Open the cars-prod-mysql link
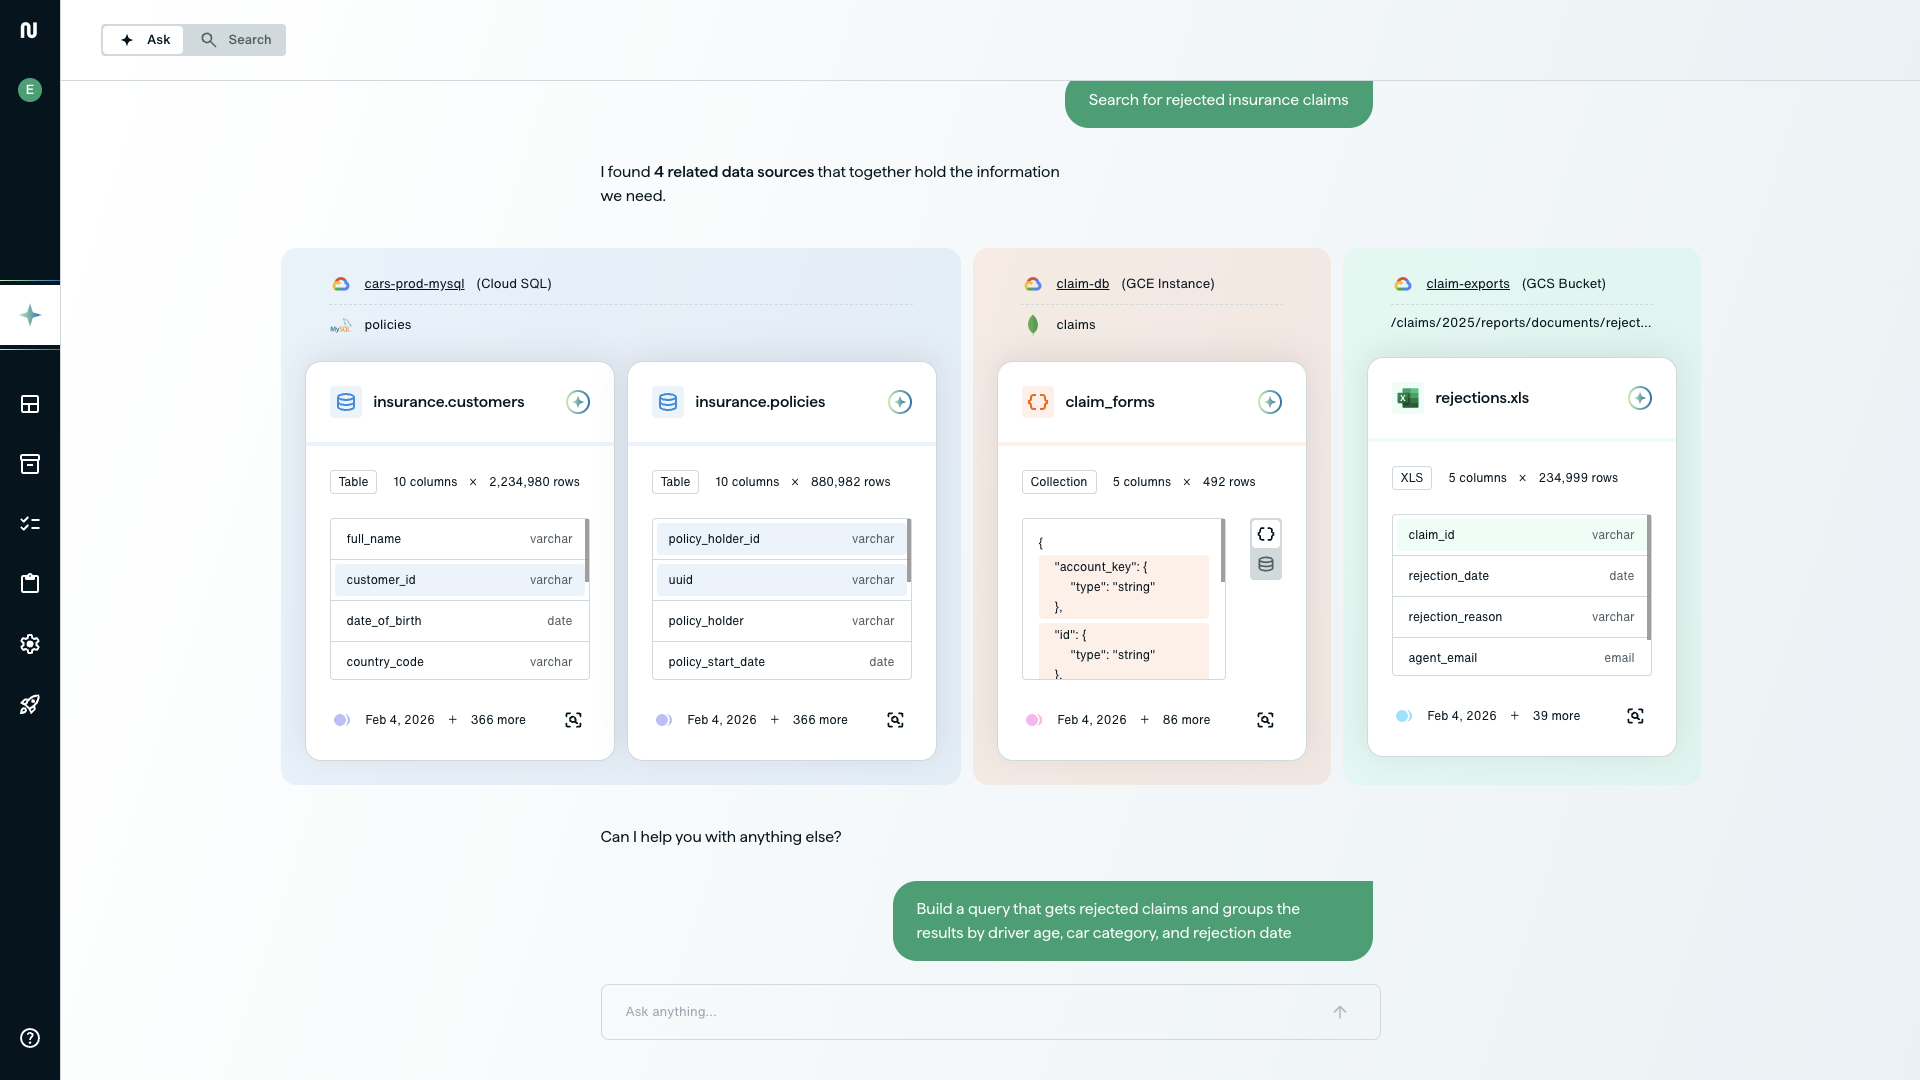This screenshot has height=1080, width=1920. [x=414, y=284]
